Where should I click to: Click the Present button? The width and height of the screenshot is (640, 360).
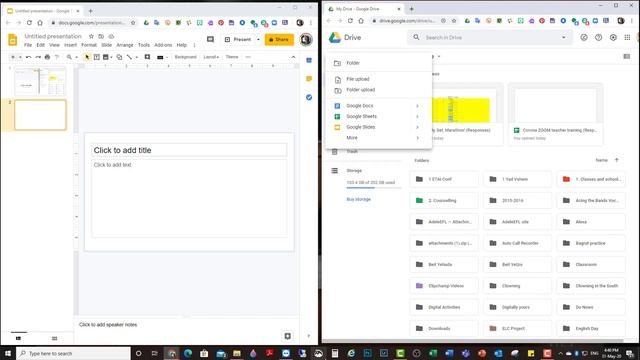click(238, 40)
